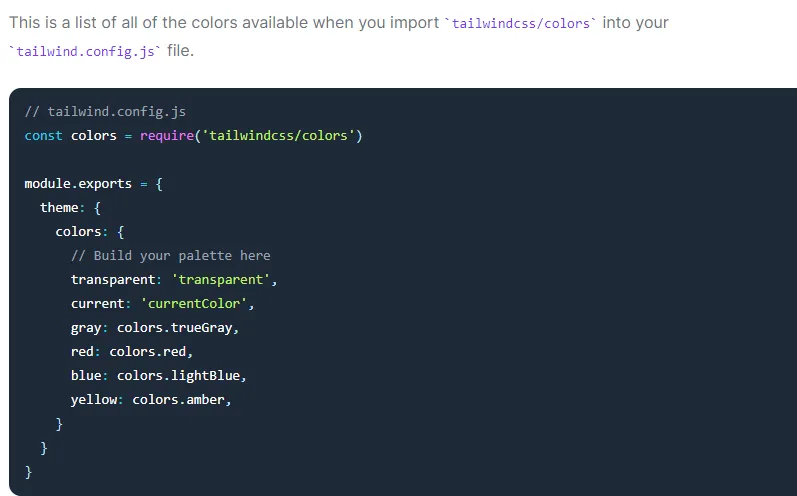Click the 'colors.lightBlue' value
The image size is (797, 496).
click(181, 375)
